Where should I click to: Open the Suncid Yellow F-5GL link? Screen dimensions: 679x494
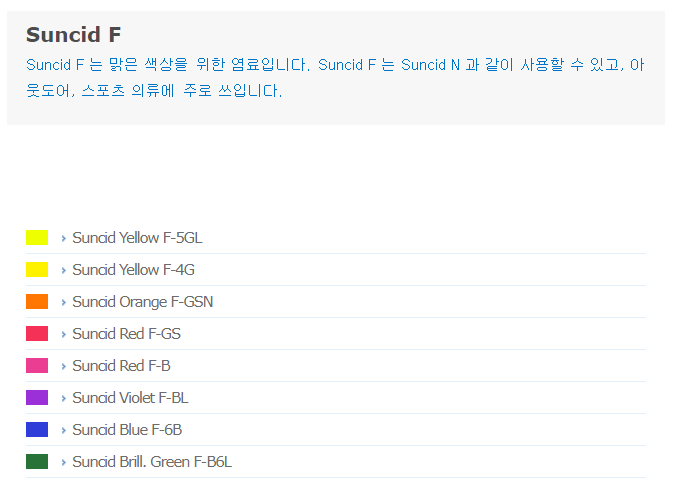click(137, 238)
